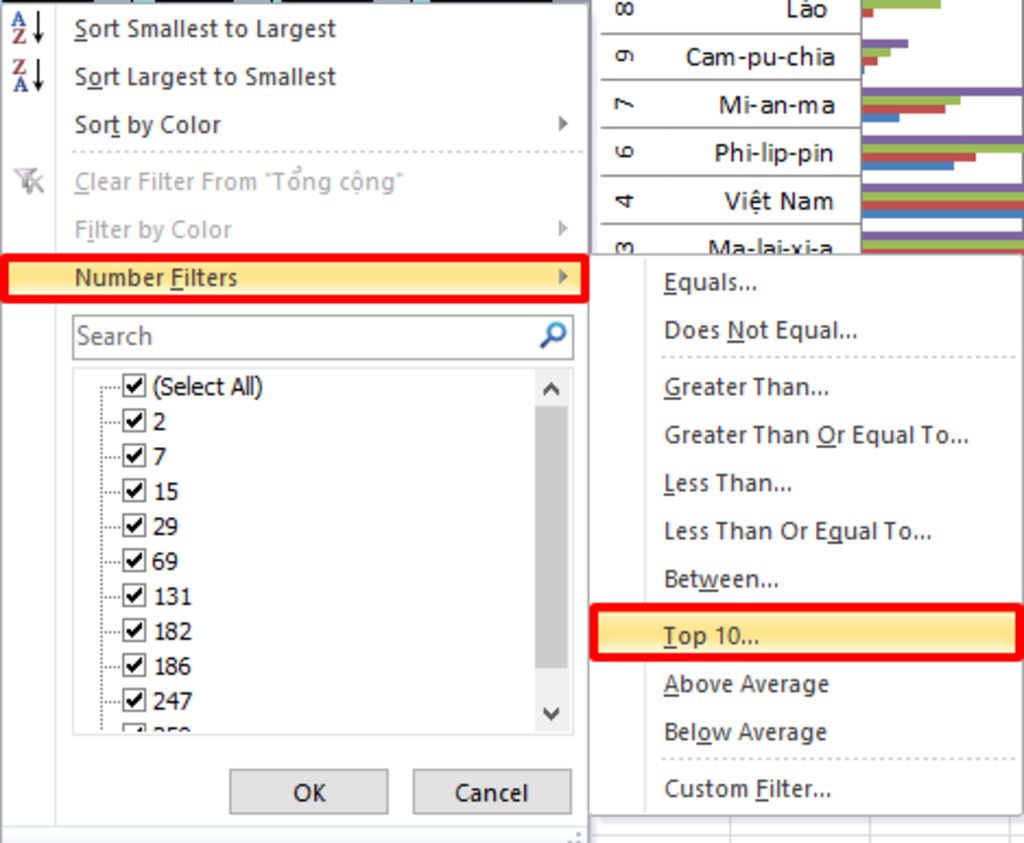Click the value list scrollbar down arrow
Image resolution: width=1024 pixels, height=843 pixels.
point(551,714)
